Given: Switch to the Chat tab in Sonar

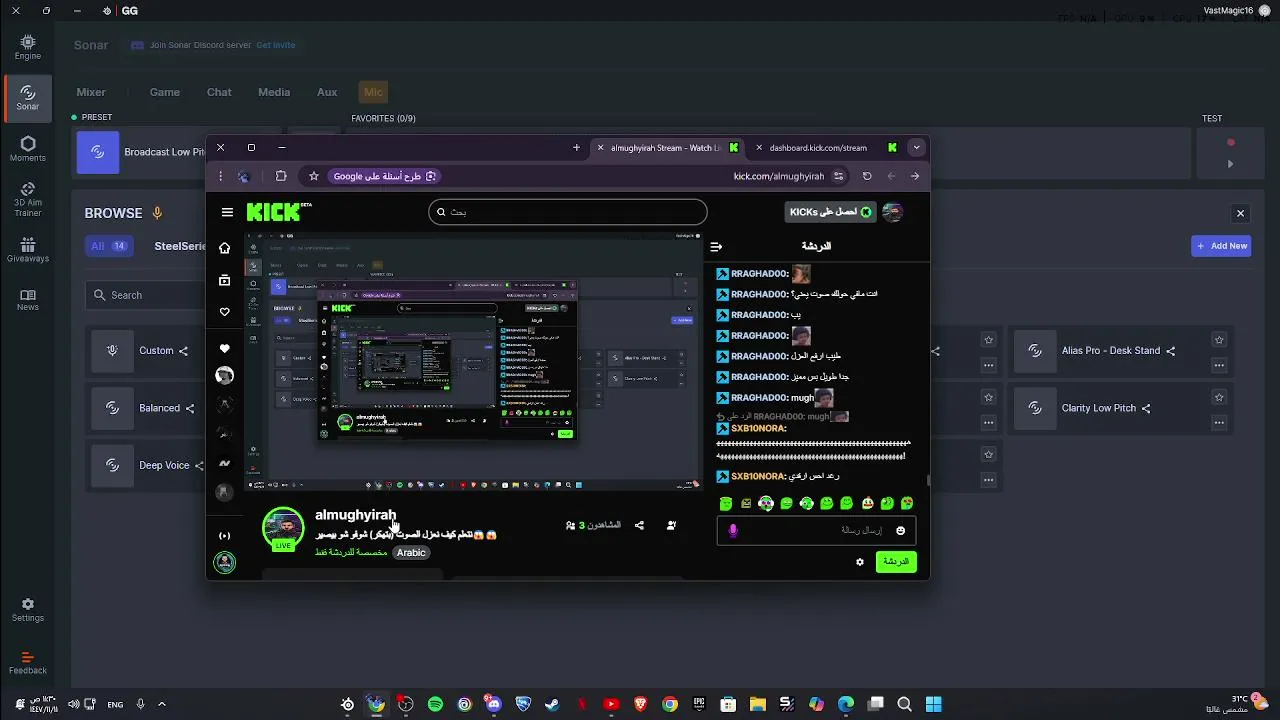Looking at the screenshot, I should pos(219,92).
